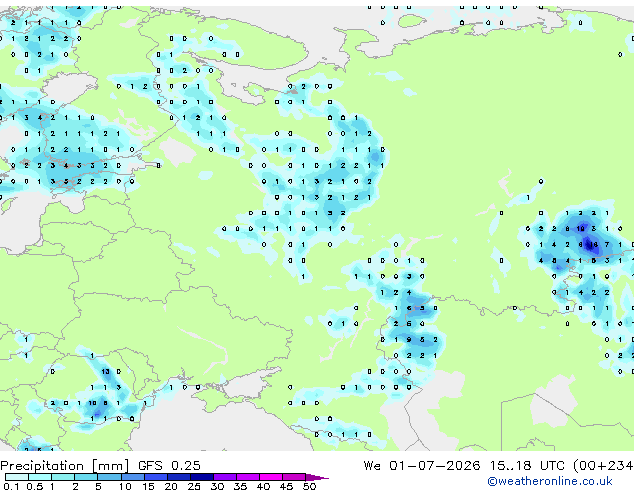Click the 20–25 mm legend color

click(x=179, y=477)
